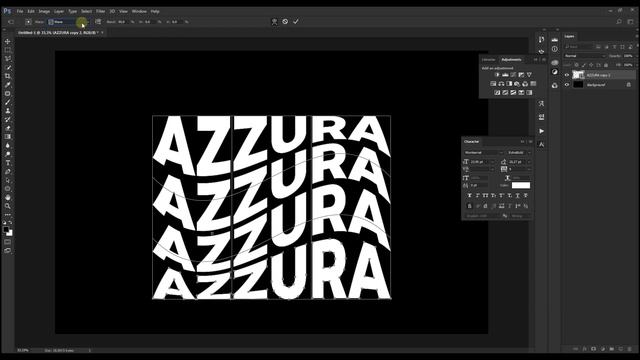Toggle All Caps in Character panel
Viewport: 640px width, 360px height.
pos(485,196)
